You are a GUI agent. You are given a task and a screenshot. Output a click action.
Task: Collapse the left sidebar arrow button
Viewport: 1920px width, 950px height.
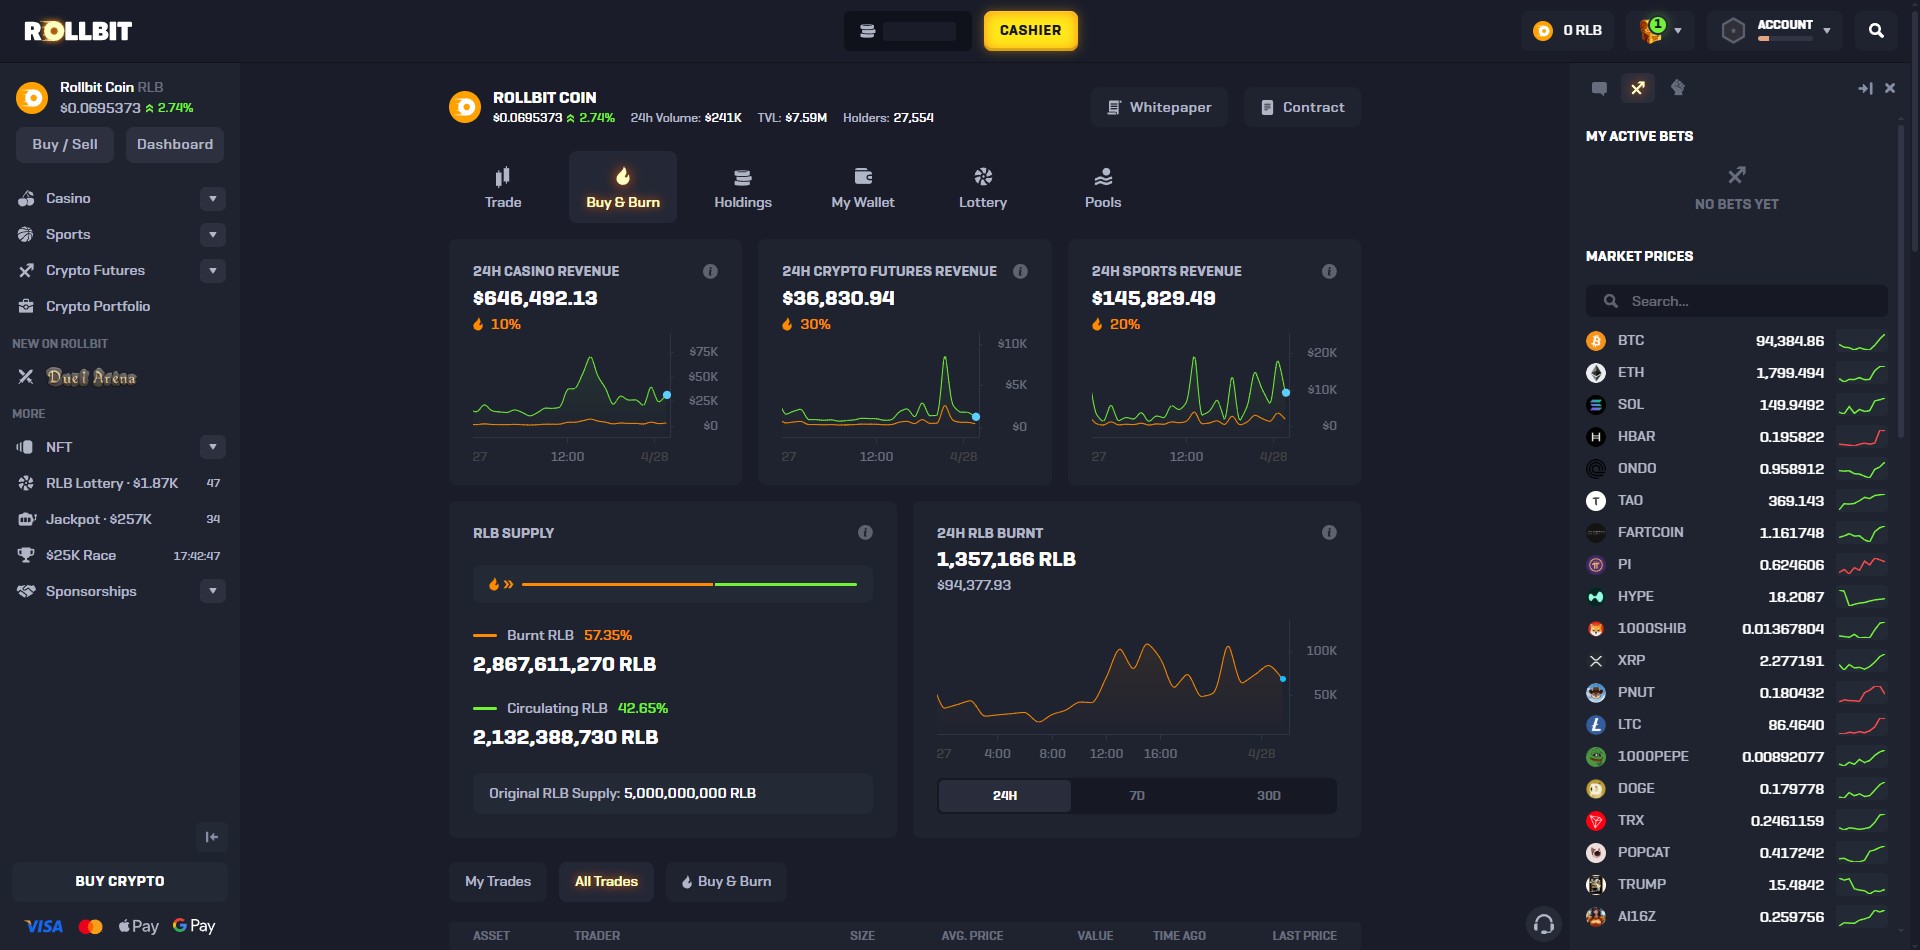(x=212, y=837)
